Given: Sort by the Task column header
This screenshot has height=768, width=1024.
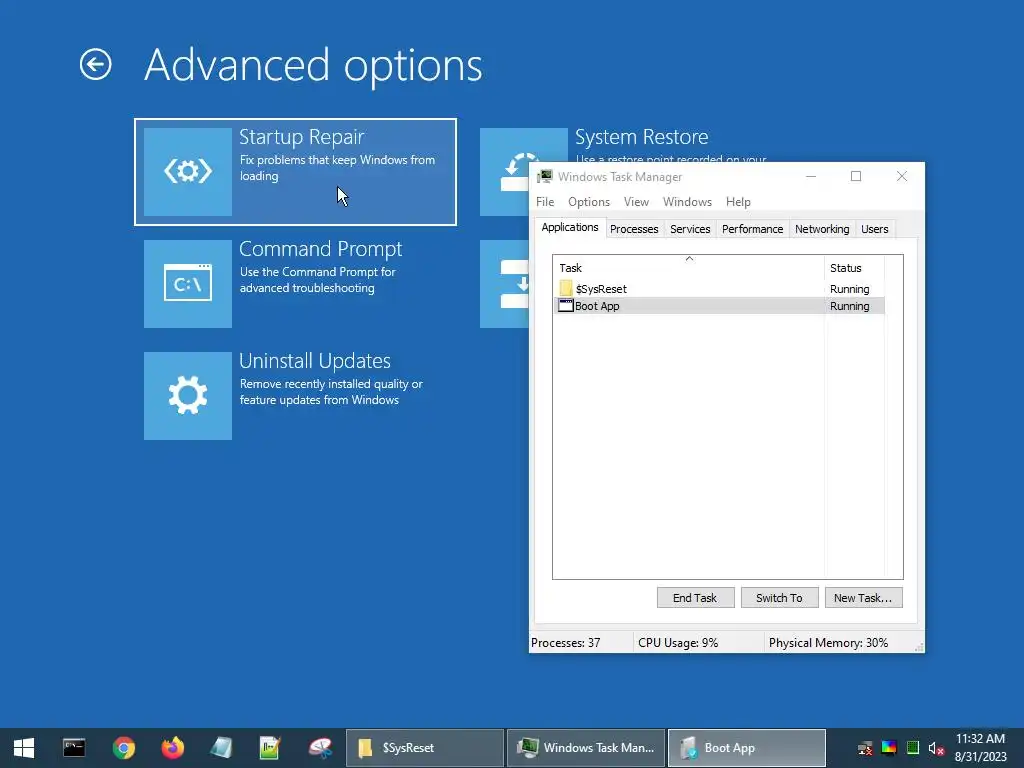Looking at the screenshot, I should click(x=688, y=268).
